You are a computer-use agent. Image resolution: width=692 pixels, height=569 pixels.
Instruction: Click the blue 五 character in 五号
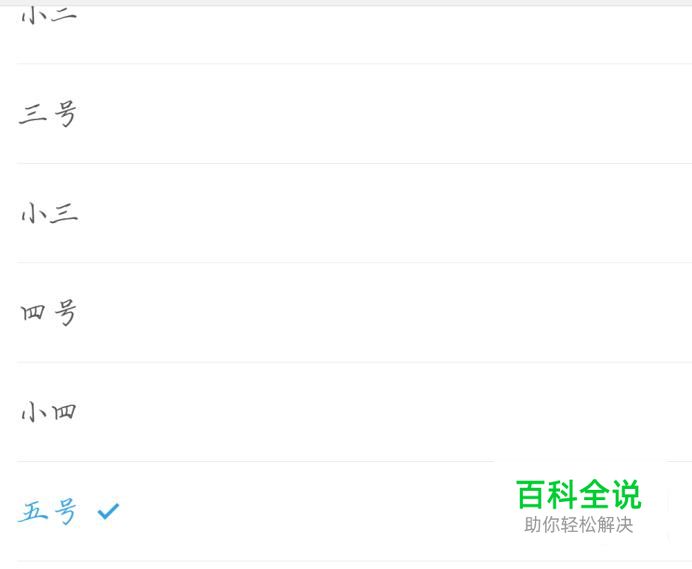click(x=34, y=512)
